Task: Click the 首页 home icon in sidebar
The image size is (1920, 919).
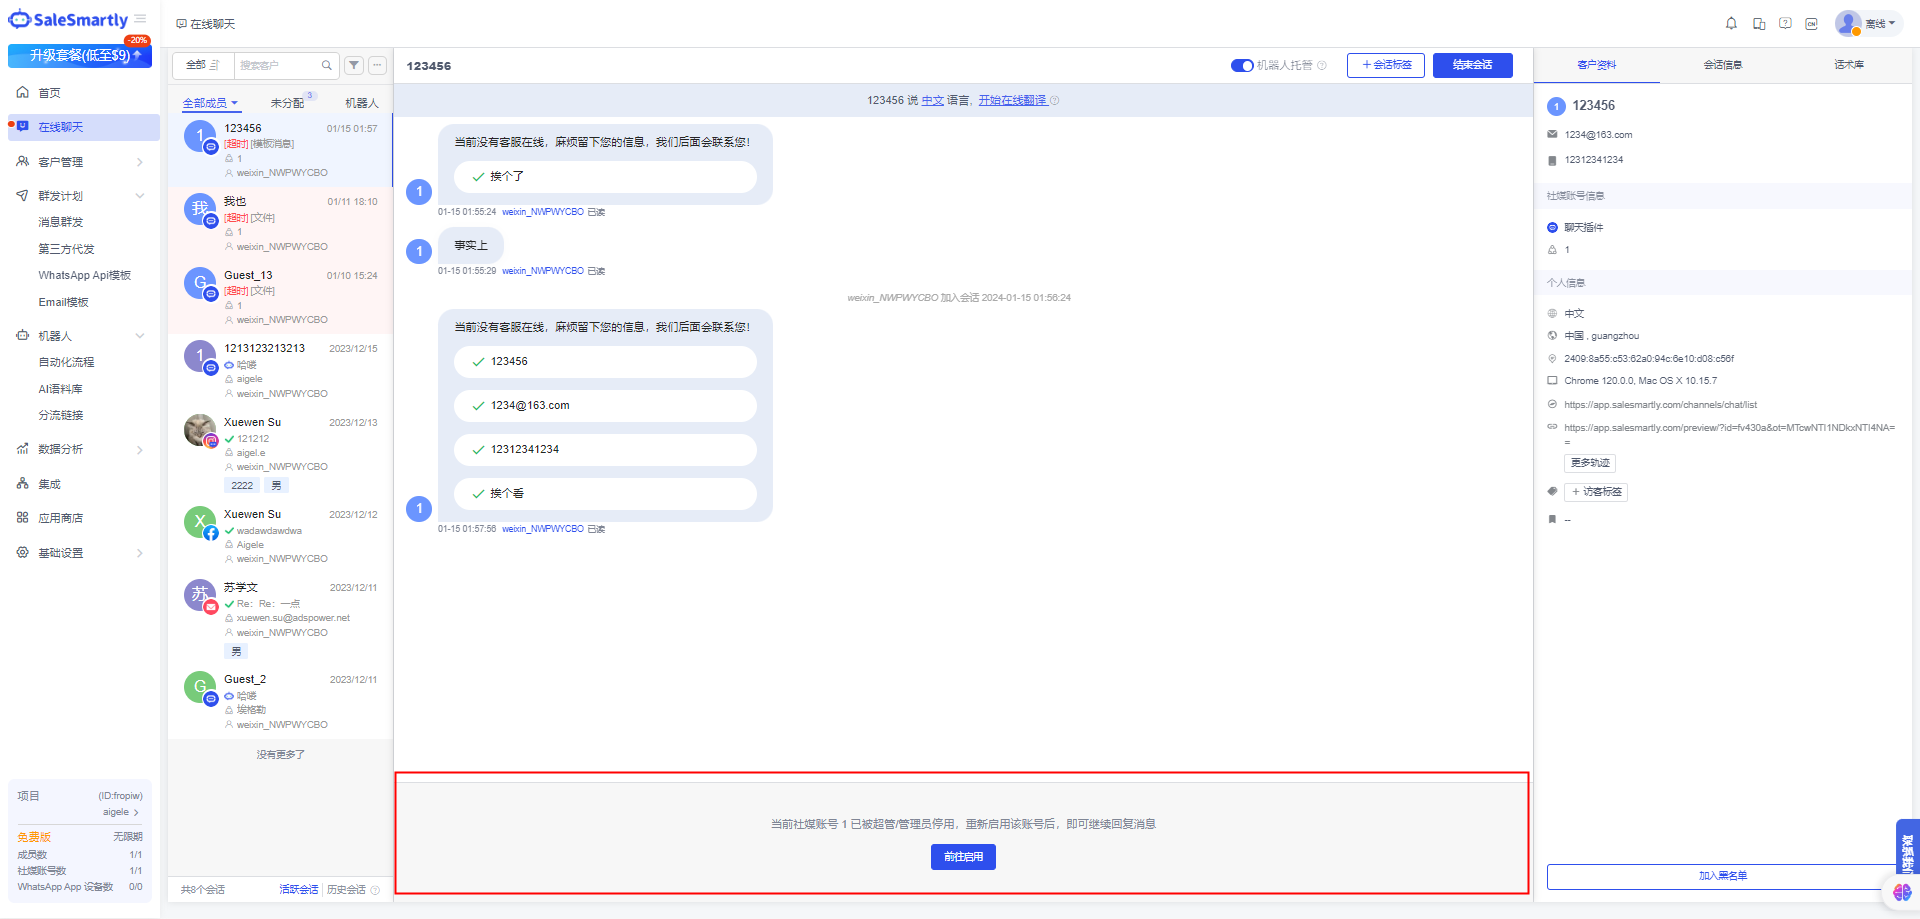Action: 22,92
